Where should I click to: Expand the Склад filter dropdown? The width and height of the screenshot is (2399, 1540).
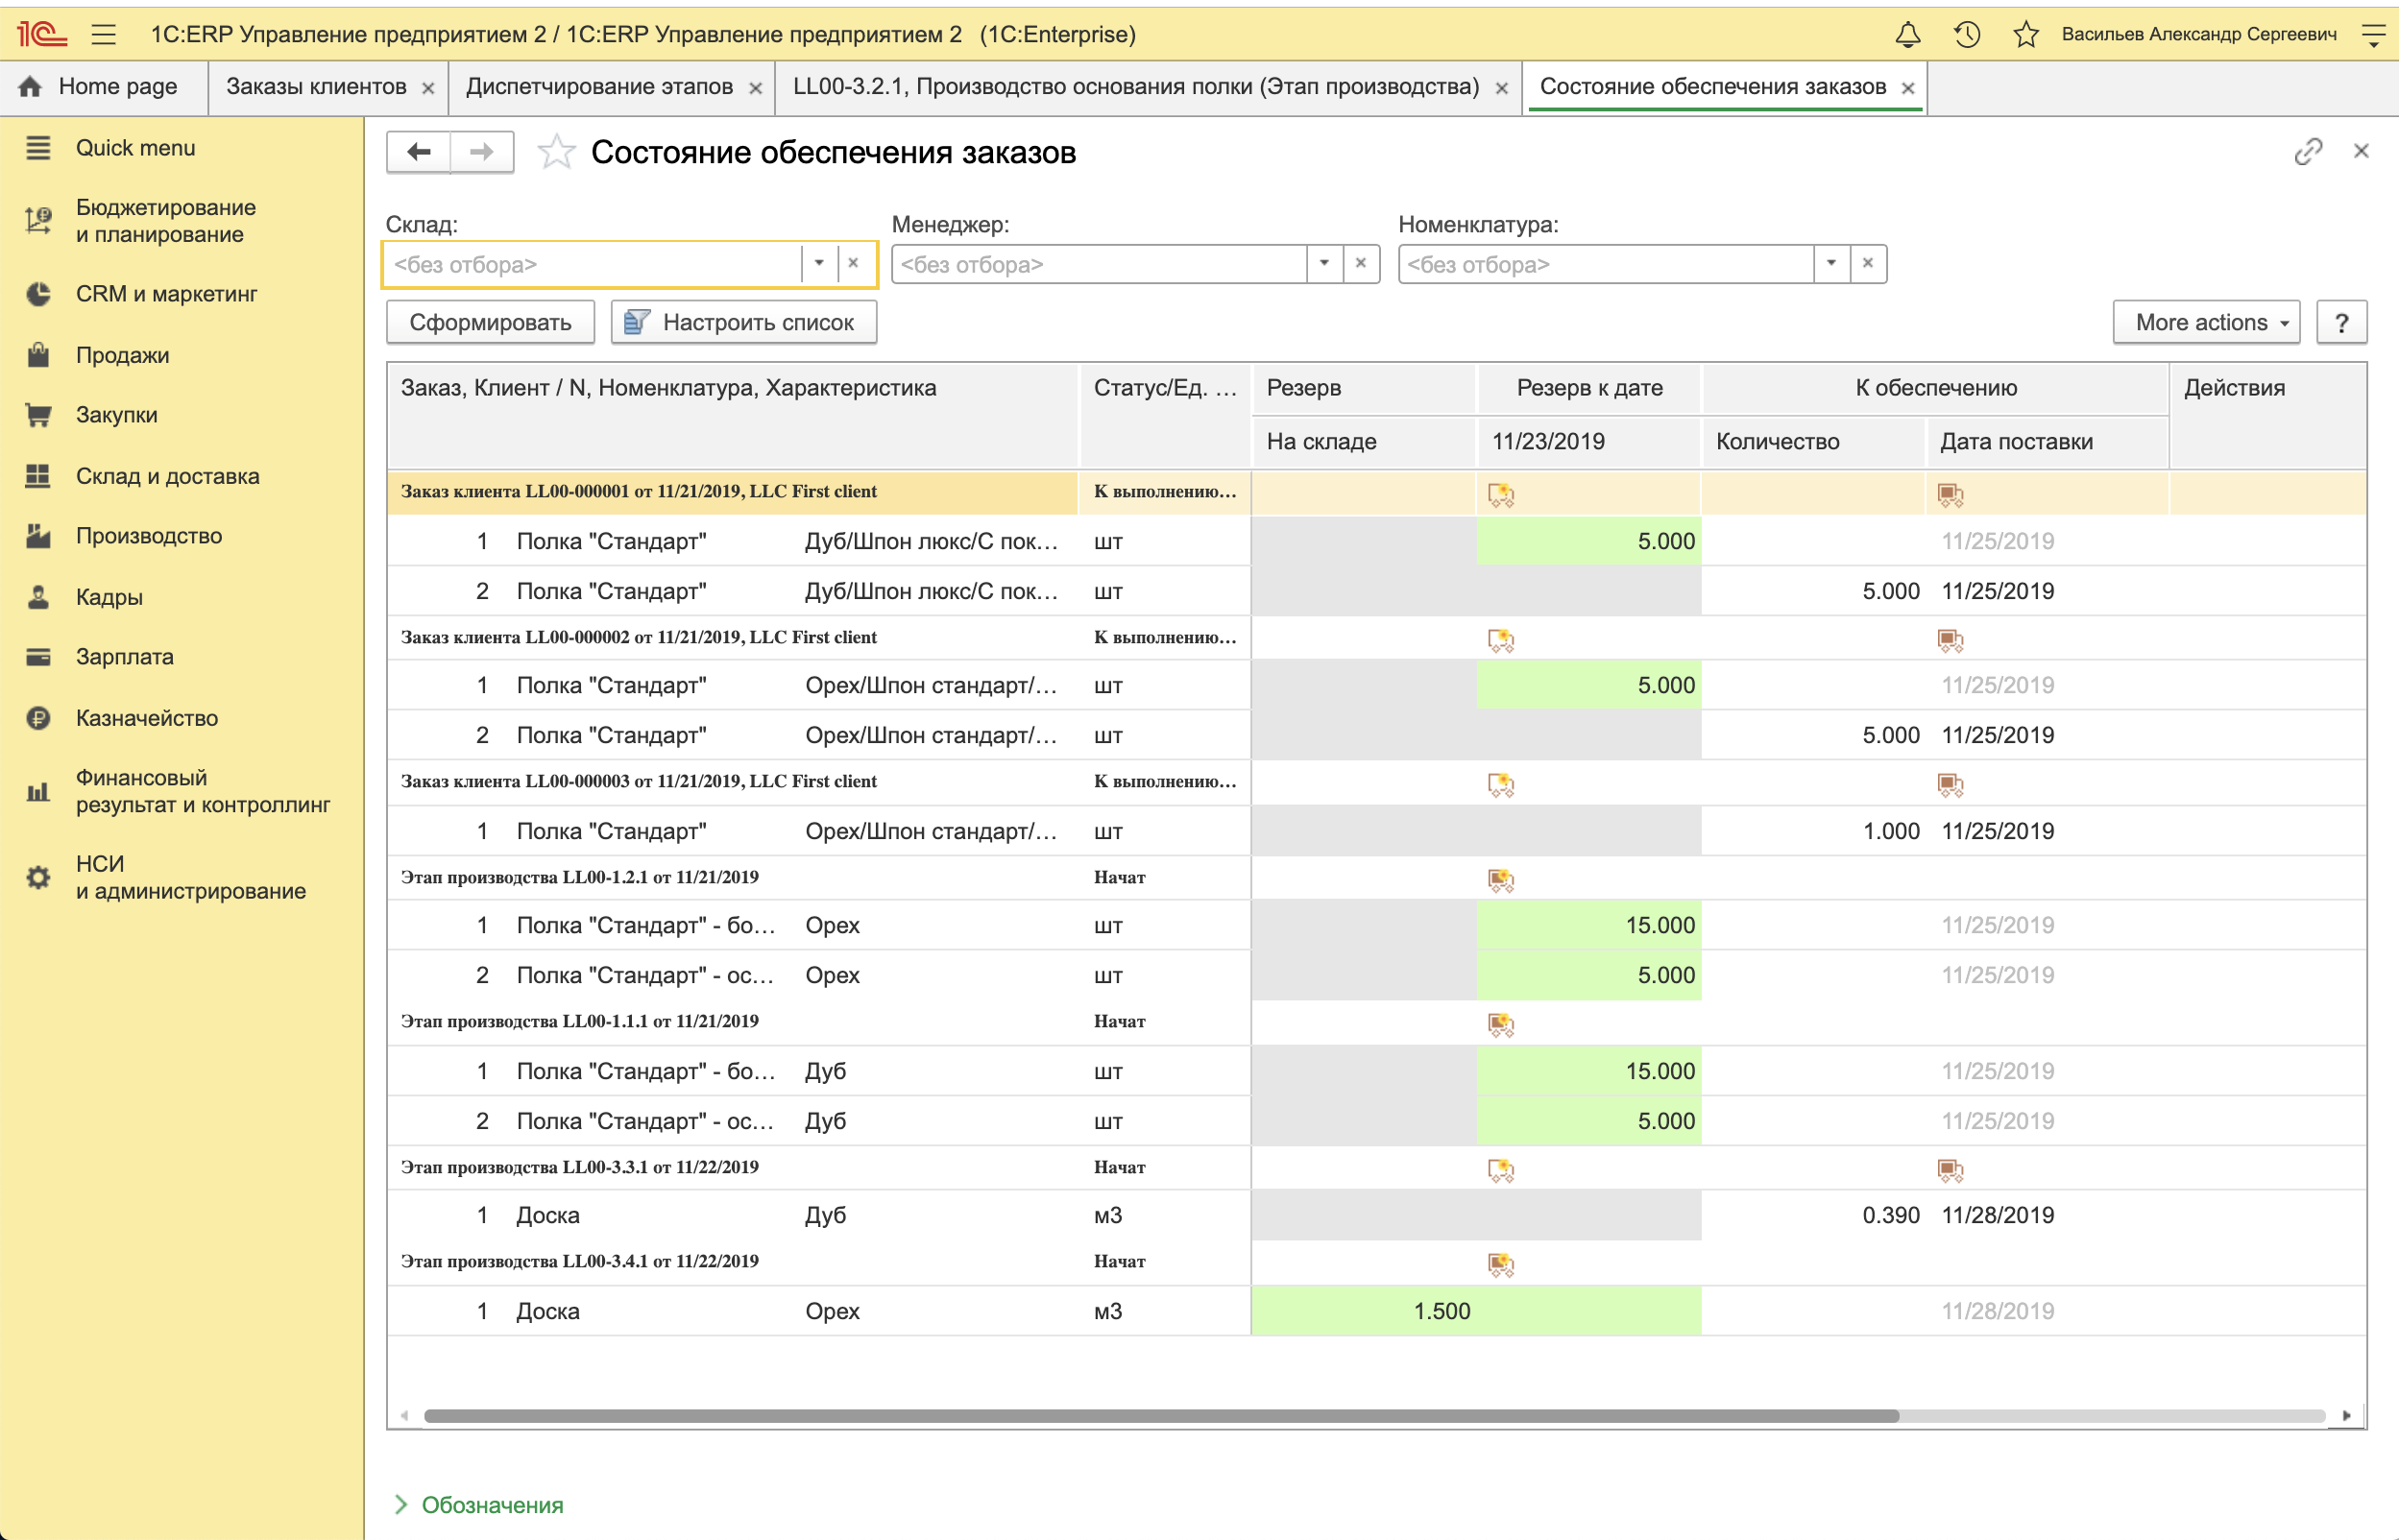click(819, 264)
